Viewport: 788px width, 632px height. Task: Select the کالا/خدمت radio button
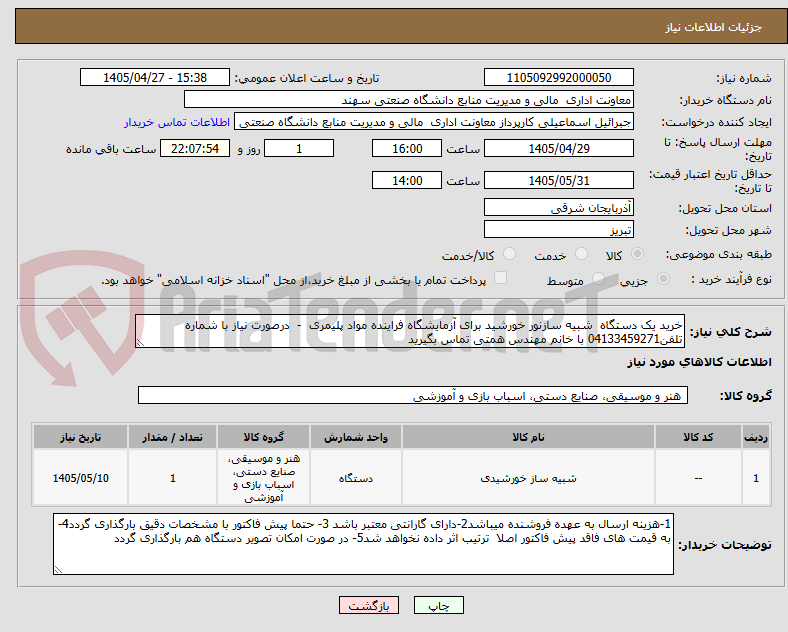pos(510,254)
